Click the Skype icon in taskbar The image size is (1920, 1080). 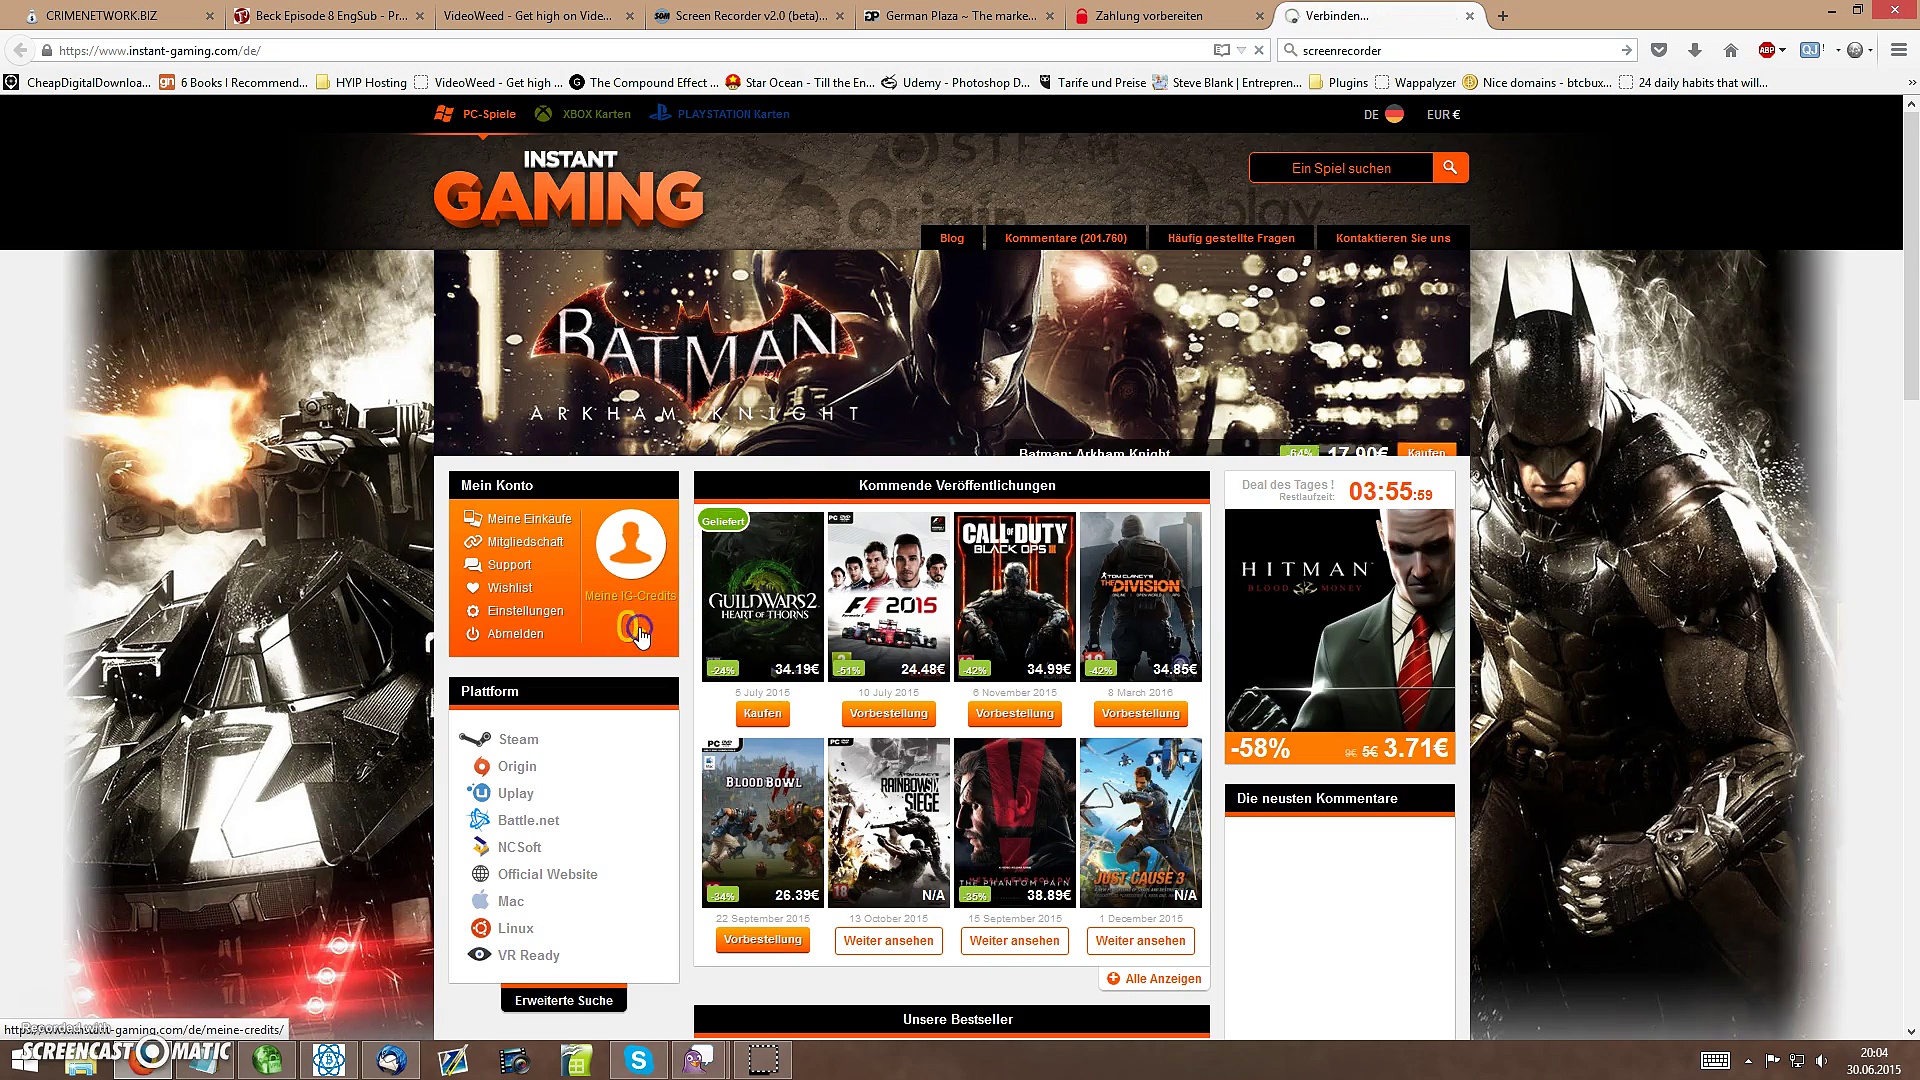pyautogui.click(x=638, y=1060)
